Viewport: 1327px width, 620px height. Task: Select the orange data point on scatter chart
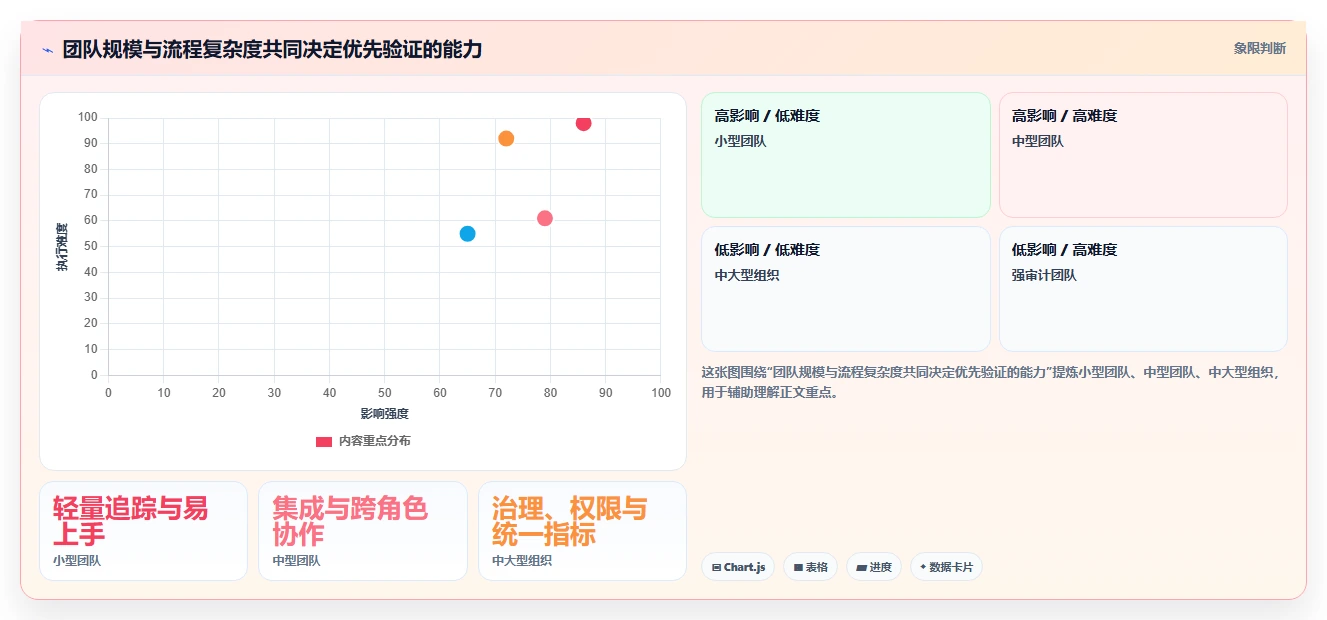tap(506, 139)
